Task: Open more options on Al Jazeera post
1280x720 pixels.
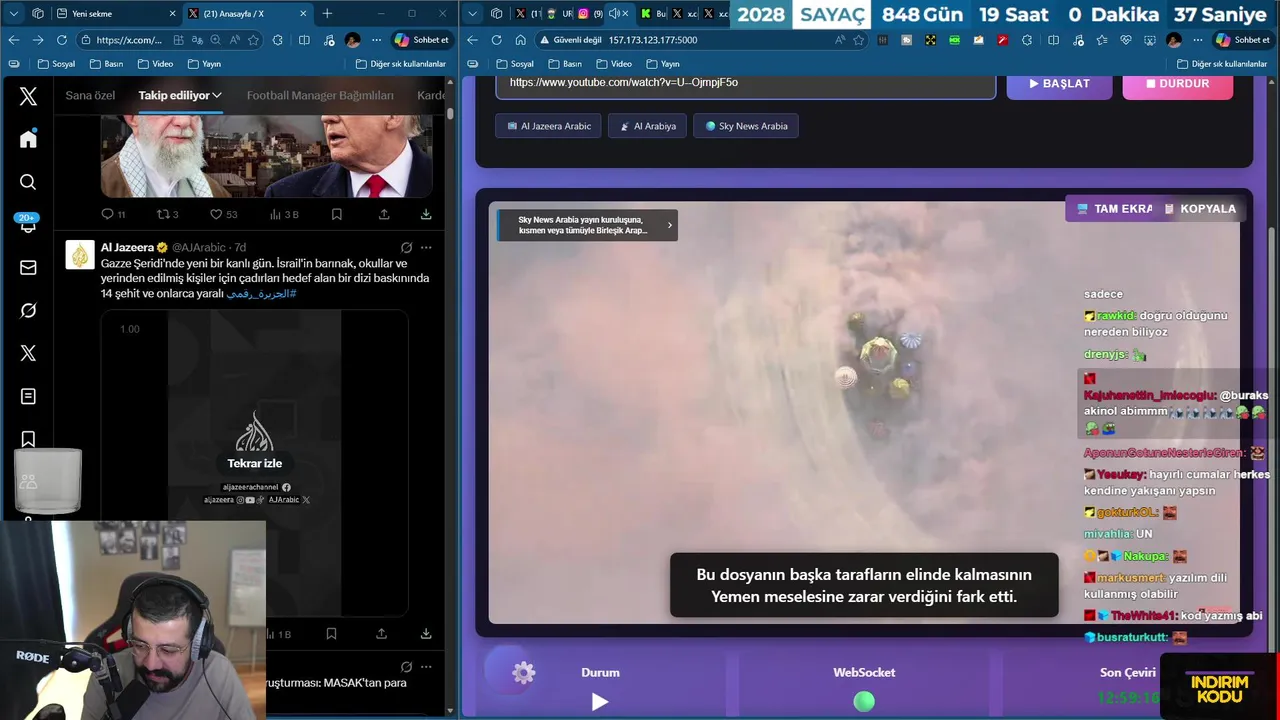Action: [x=426, y=247]
